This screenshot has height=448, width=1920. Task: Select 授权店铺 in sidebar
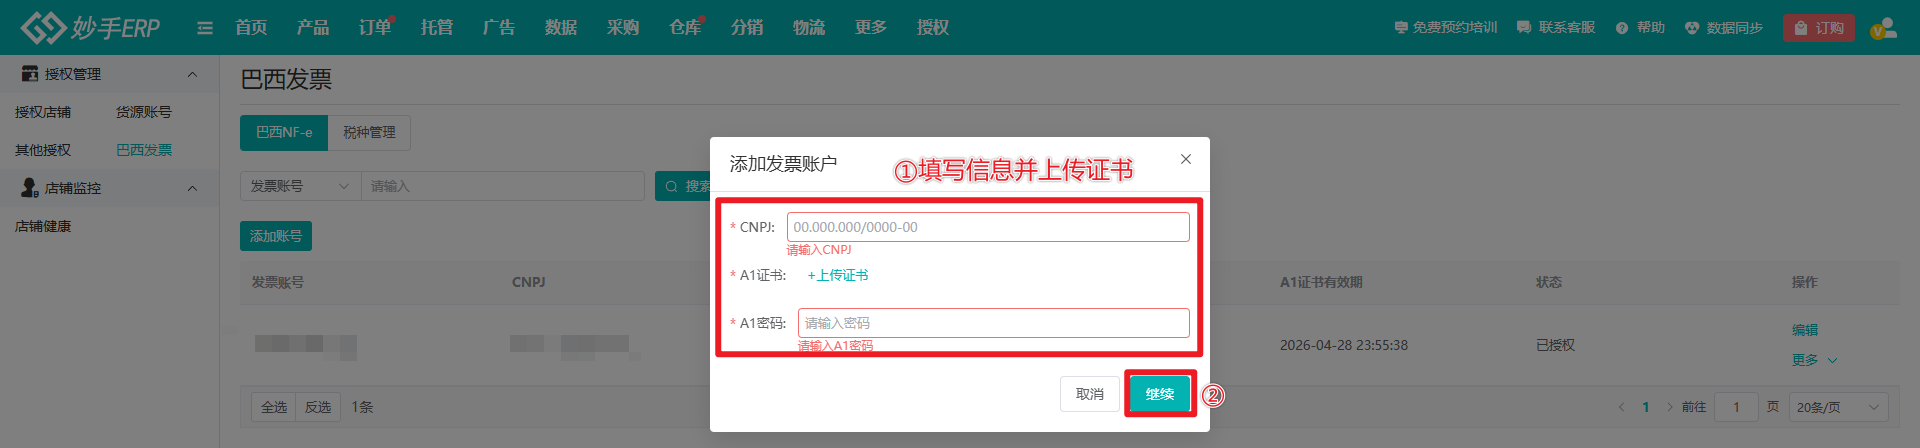[43, 112]
